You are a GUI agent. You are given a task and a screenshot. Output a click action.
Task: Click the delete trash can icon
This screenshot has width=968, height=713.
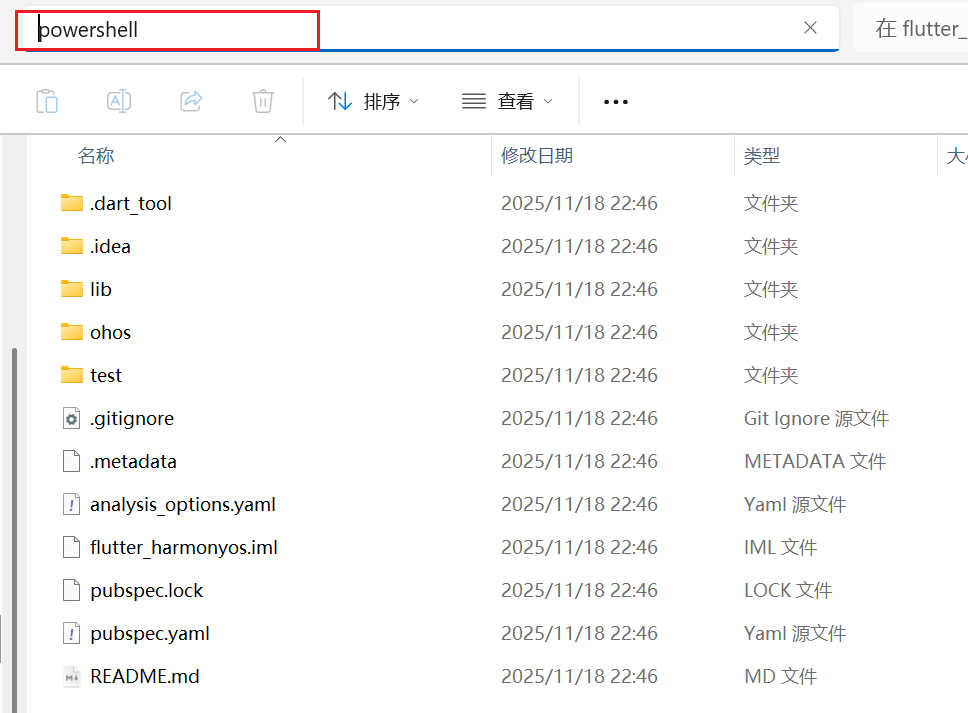[262, 101]
